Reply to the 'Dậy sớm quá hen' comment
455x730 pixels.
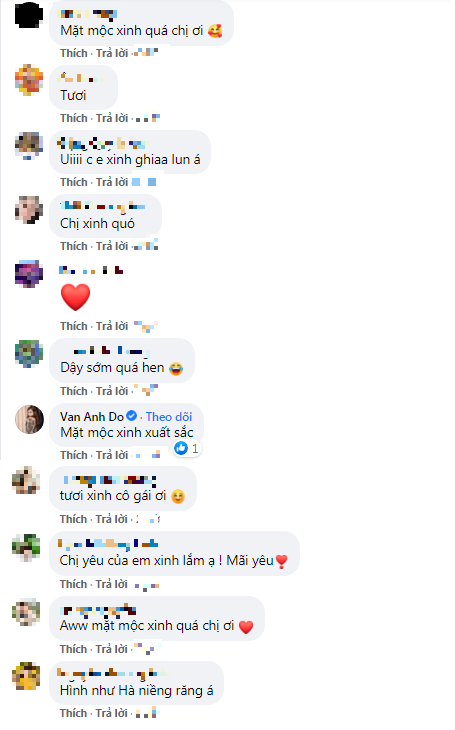click(112, 391)
